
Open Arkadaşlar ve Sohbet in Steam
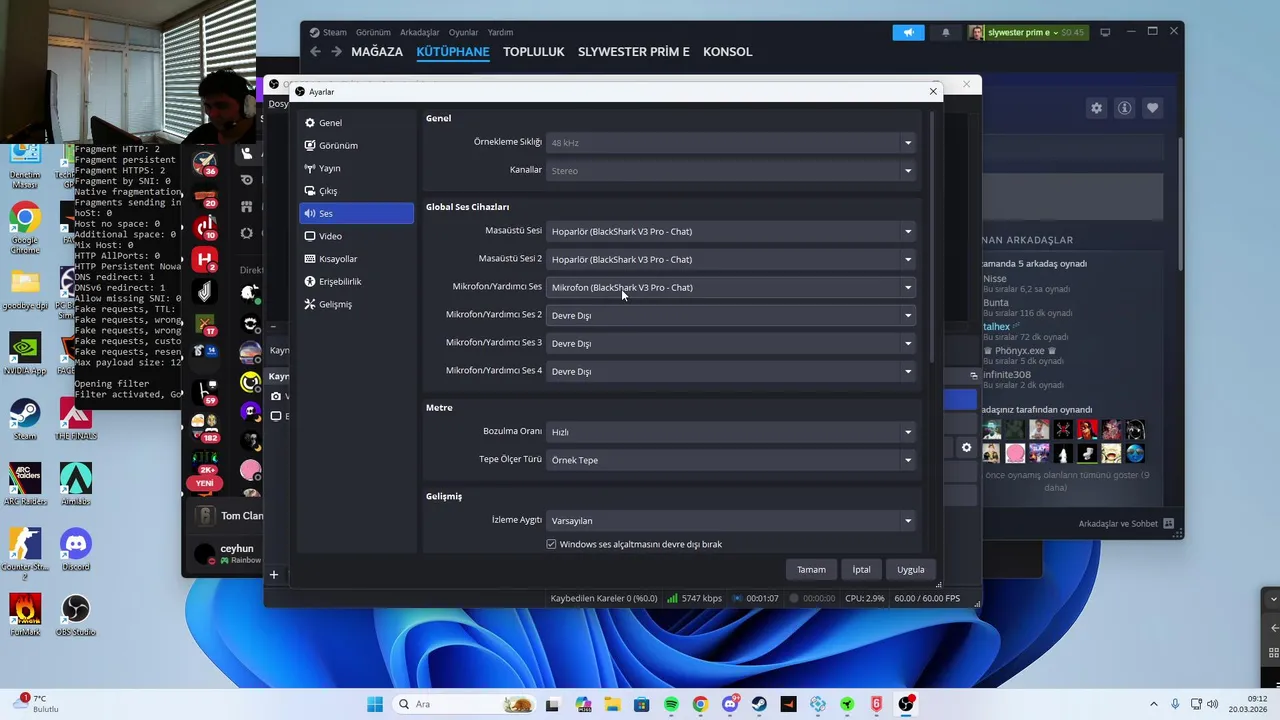pos(1126,524)
